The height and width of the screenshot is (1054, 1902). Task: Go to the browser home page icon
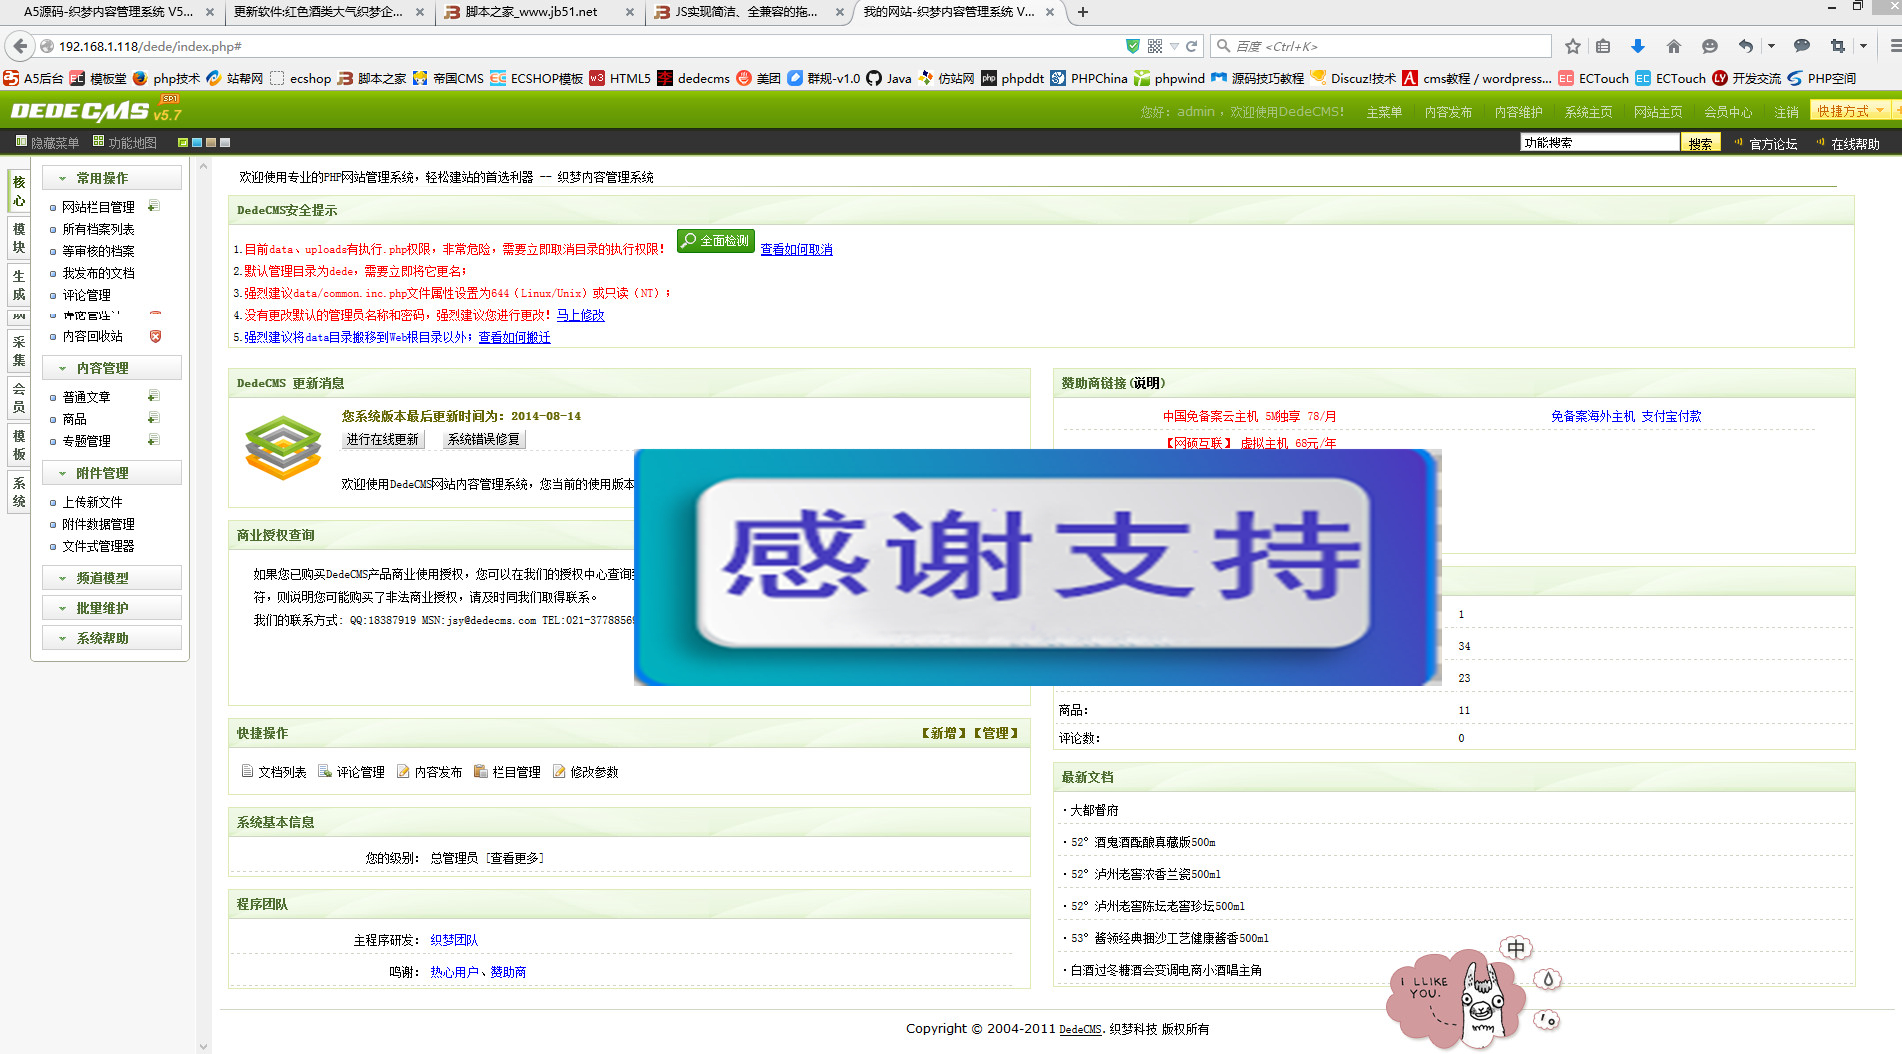[x=1674, y=46]
